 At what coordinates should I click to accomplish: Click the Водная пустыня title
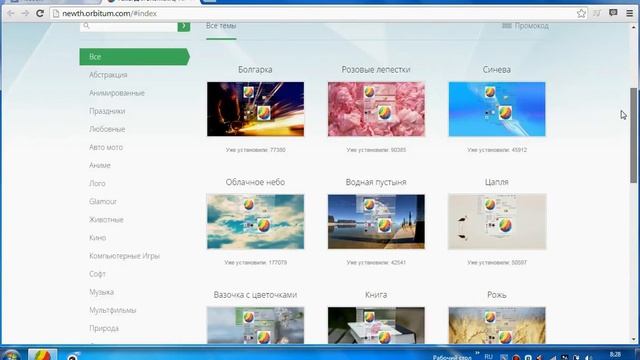(x=376, y=182)
